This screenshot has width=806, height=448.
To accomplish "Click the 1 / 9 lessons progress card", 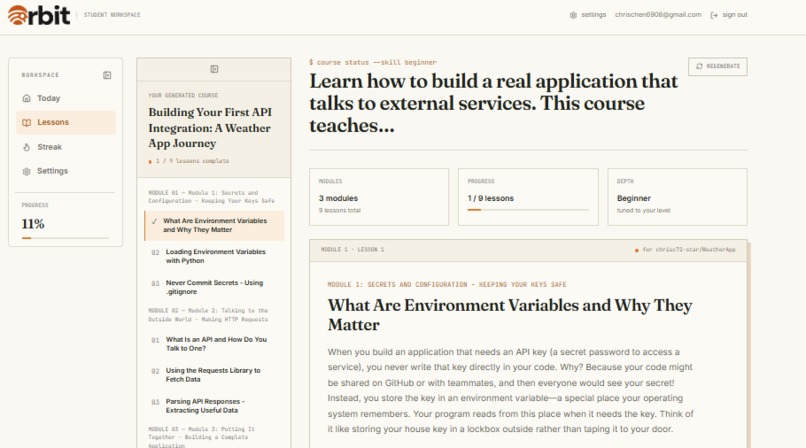I will 528,197.
